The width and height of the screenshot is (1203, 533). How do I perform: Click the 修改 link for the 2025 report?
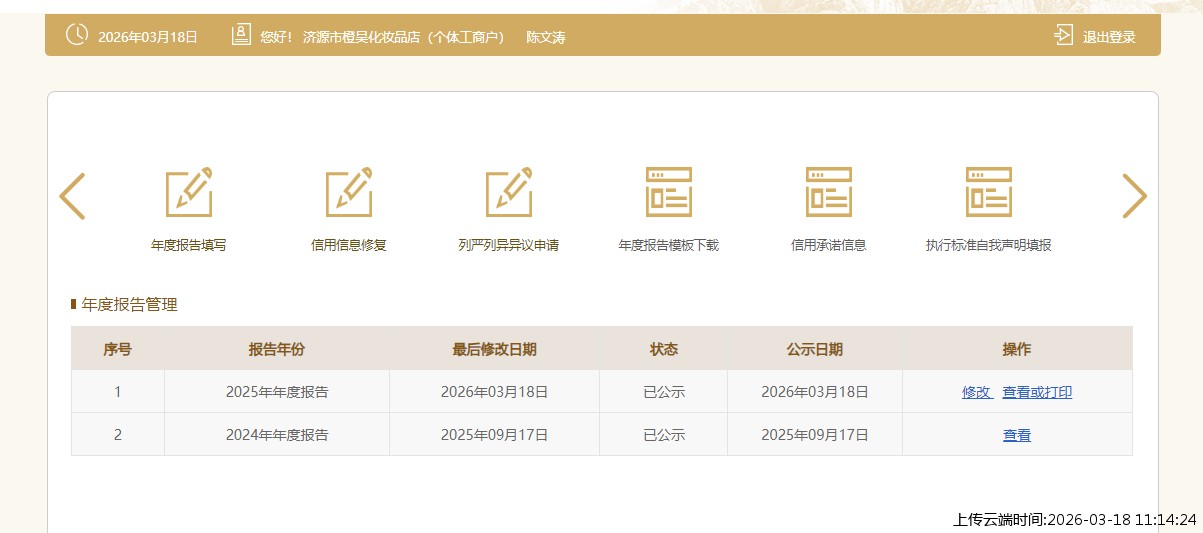tap(977, 393)
